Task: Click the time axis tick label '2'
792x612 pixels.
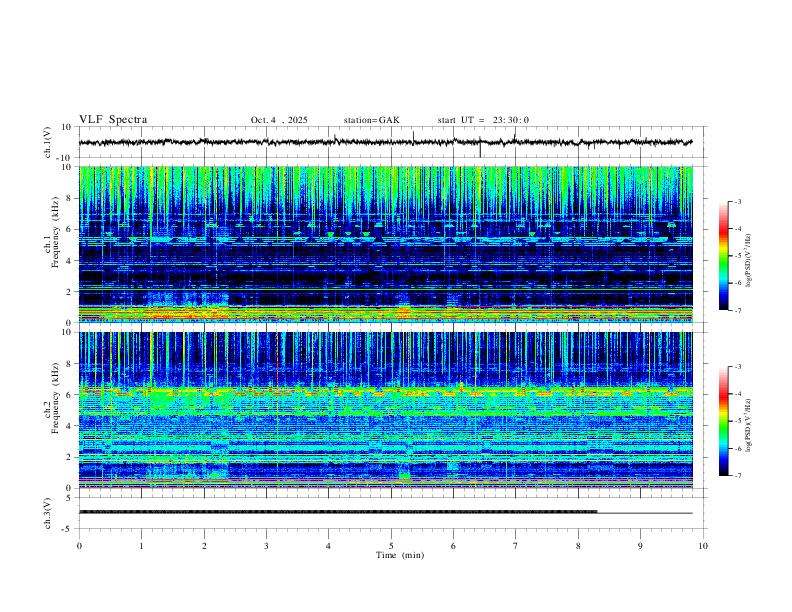Action: point(204,546)
